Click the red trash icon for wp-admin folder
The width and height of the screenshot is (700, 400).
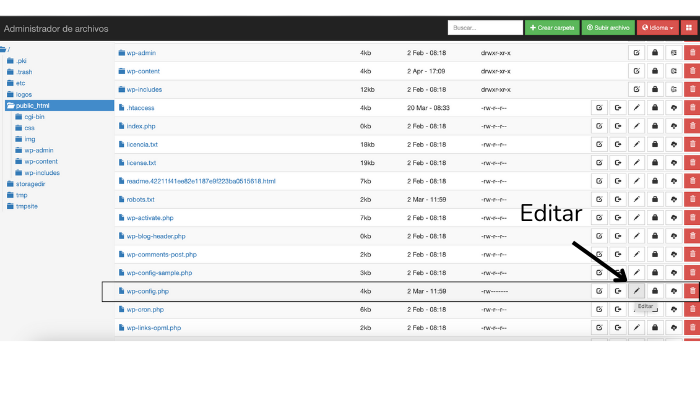[692, 53]
